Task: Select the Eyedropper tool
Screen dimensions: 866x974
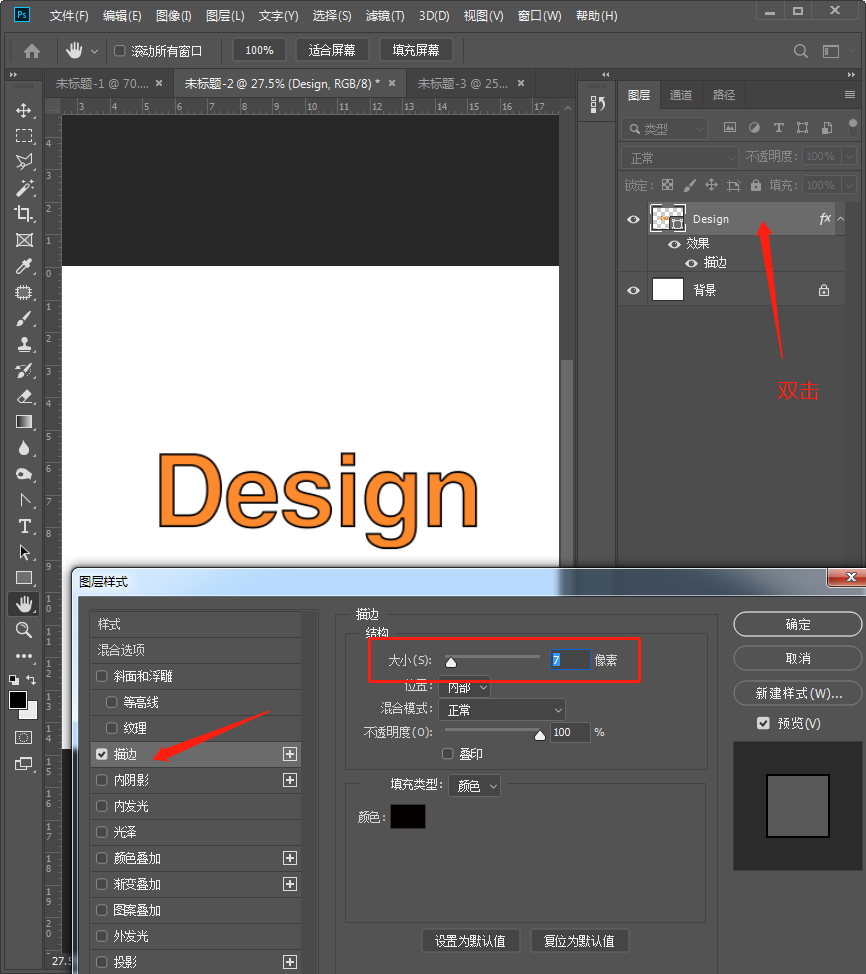Action: coord(24,266)
